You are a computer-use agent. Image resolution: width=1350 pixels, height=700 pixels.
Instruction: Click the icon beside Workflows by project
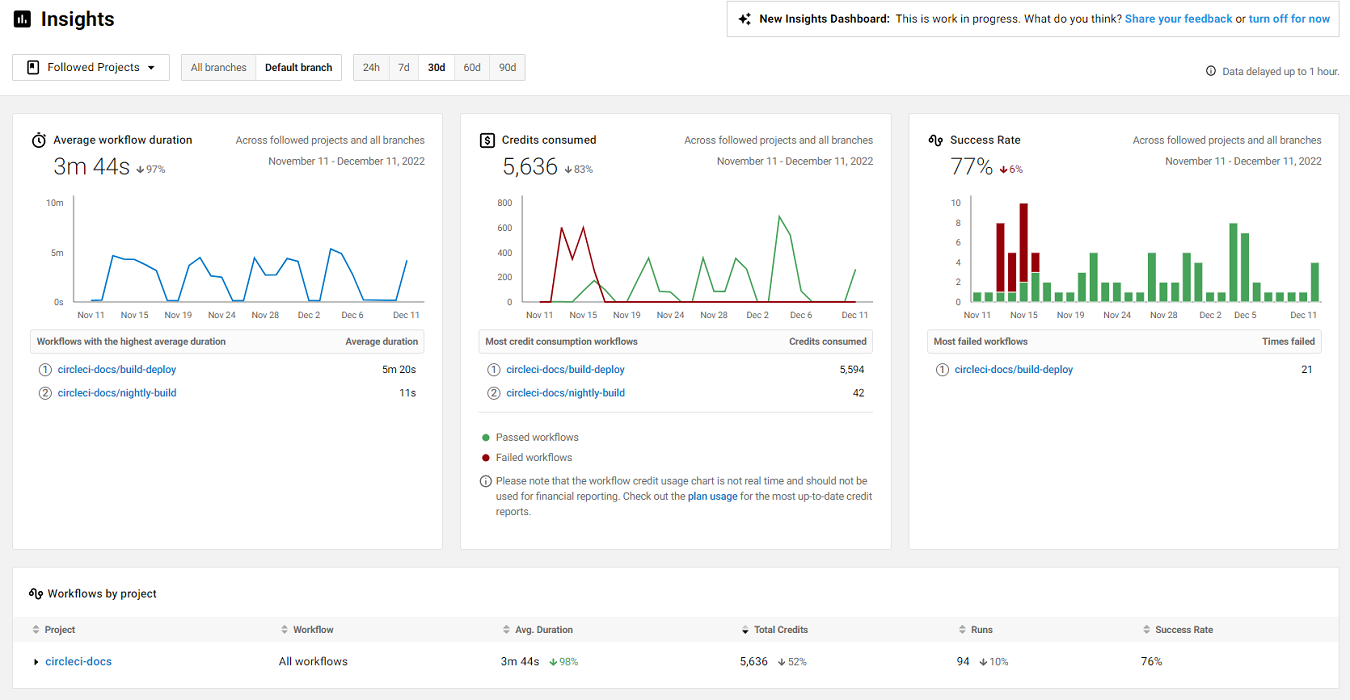(36, 593)
